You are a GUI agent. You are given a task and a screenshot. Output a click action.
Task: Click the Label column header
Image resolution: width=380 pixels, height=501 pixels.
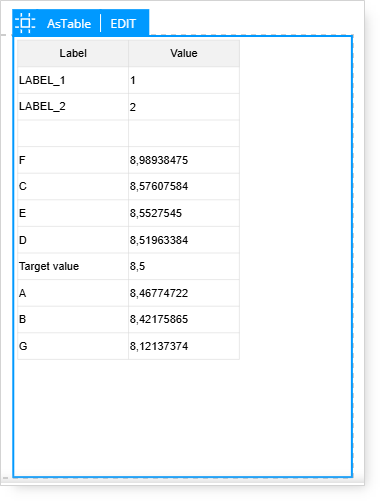[73, 53]
